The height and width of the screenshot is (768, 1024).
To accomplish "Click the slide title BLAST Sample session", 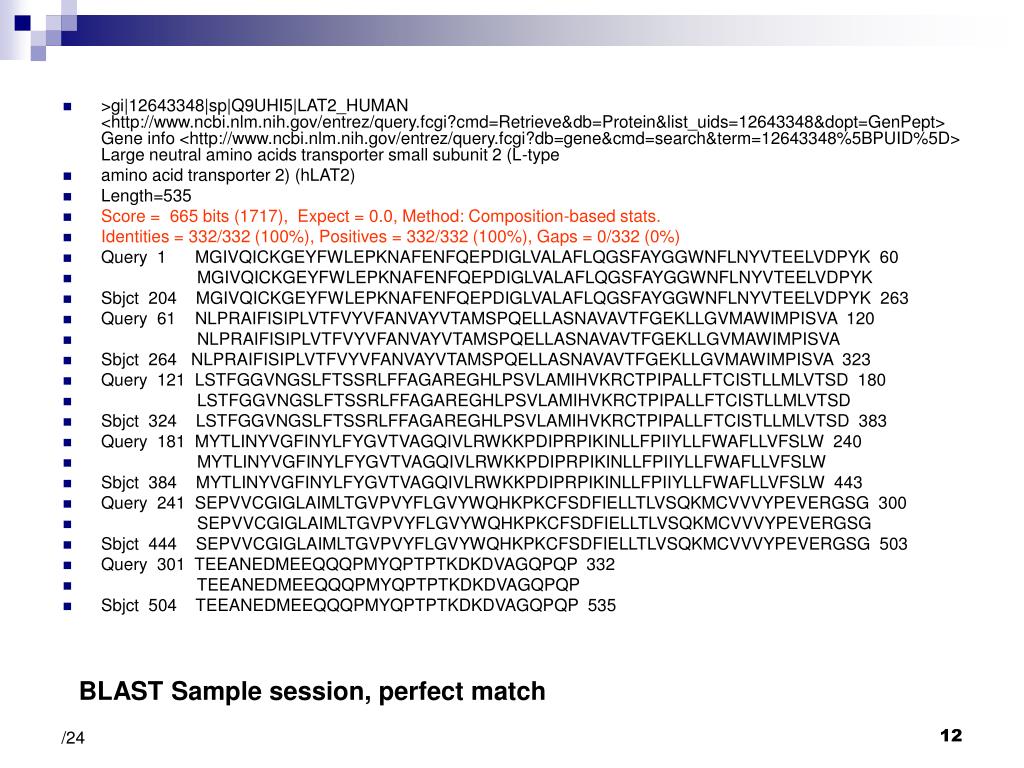I will tap(312, 691).
